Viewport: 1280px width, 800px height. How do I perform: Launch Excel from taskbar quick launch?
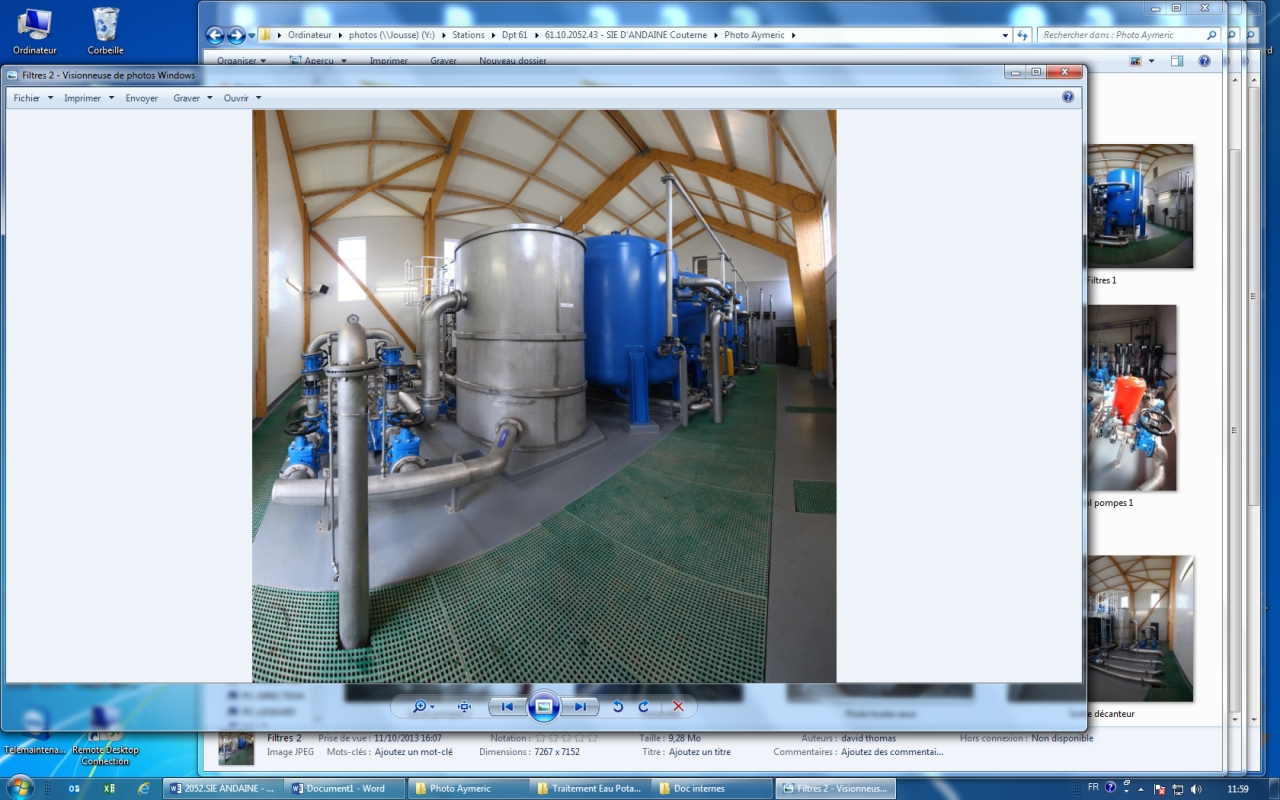pos(109,788)
